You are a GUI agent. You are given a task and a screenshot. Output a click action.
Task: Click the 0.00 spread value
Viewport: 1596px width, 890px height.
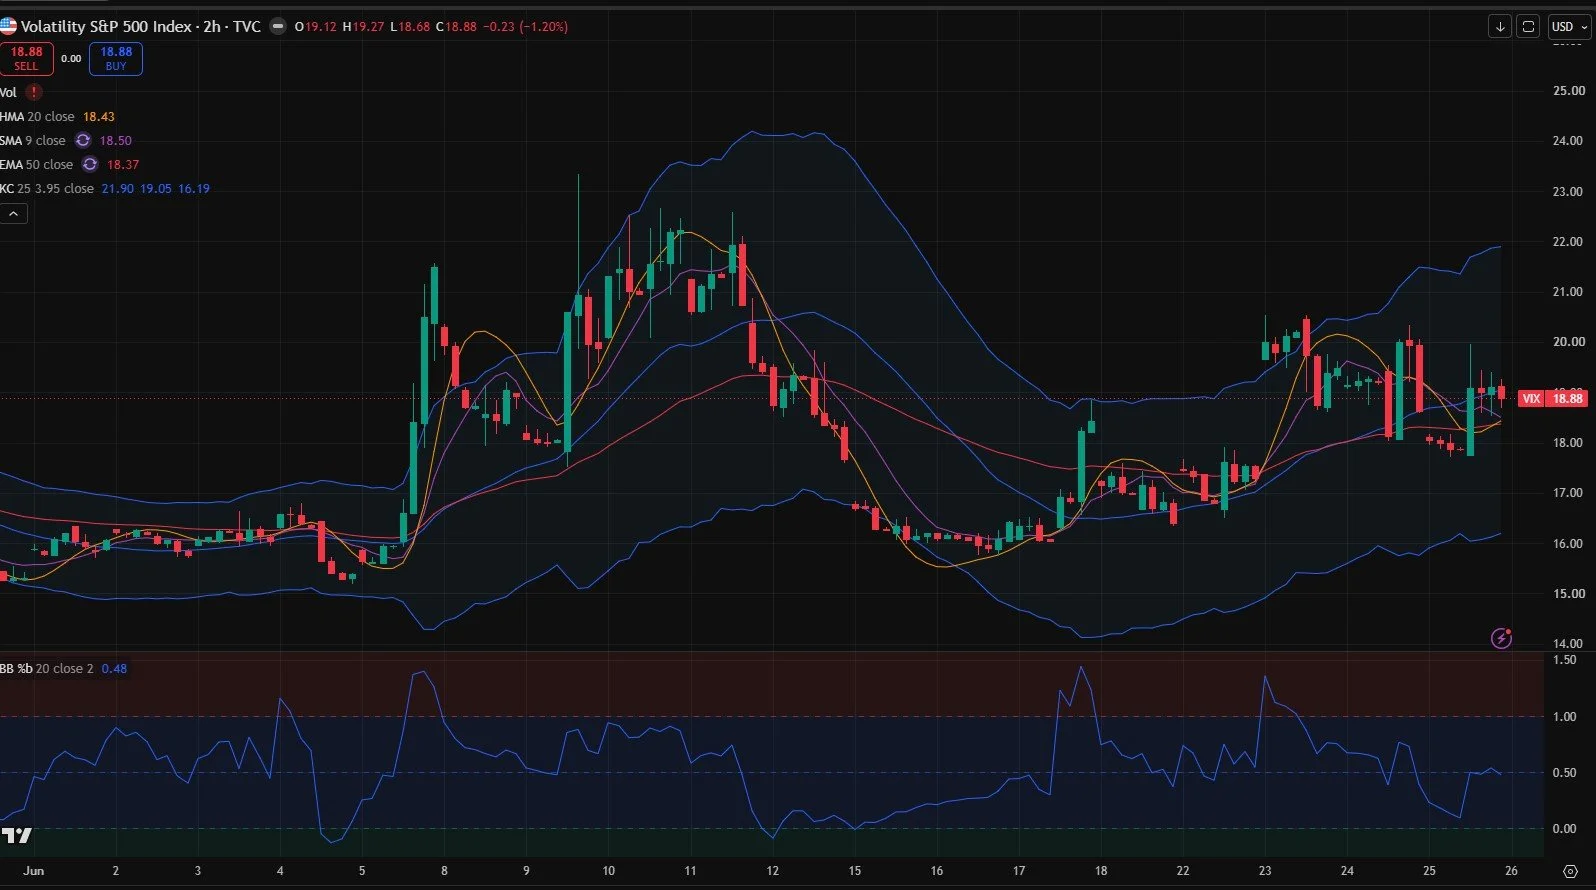coord(71,59)
